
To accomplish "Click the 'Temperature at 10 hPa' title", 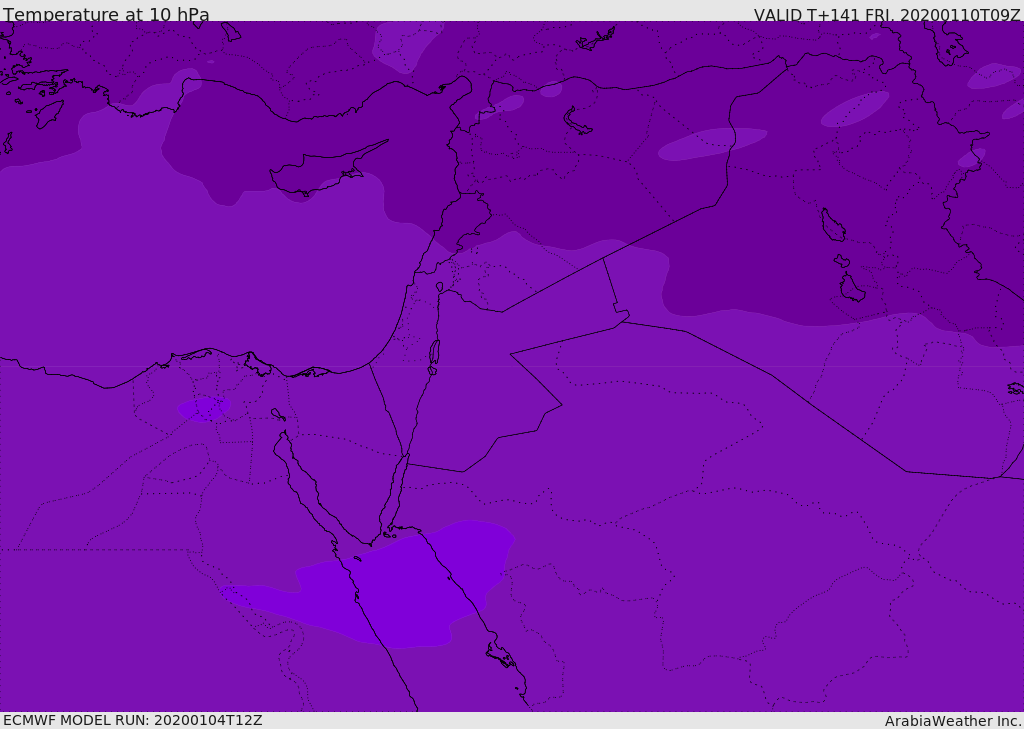I will (106, 14).
